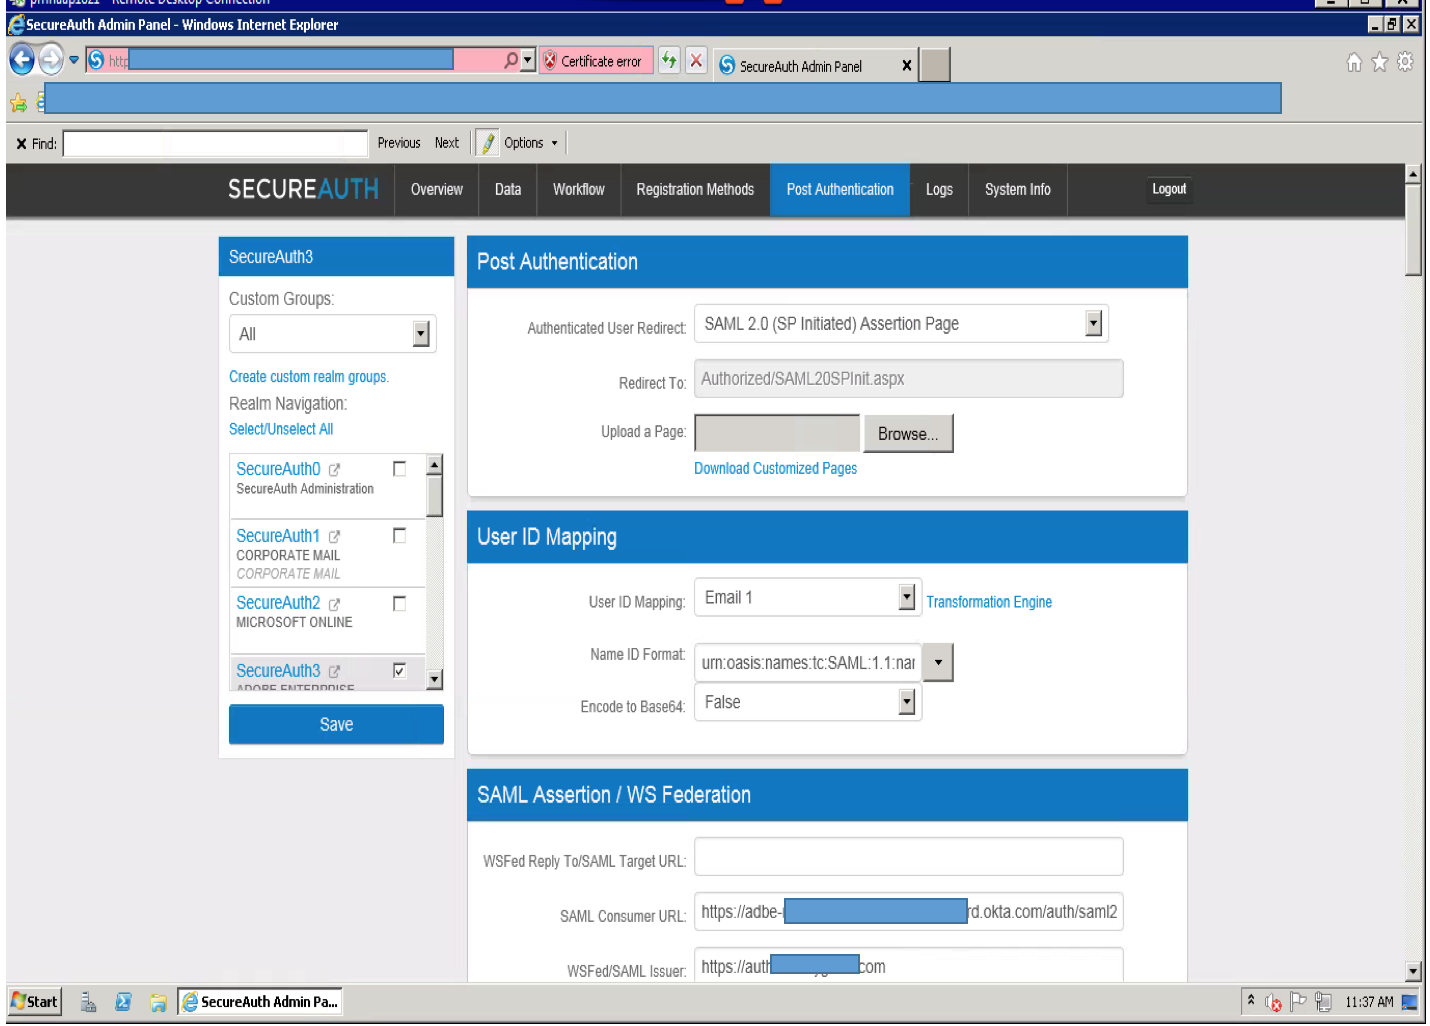Image resolution: width=1430 pixels, height=1026 pixels.
Task: Refresh the page in Internet Explorer
Action: 669,60
